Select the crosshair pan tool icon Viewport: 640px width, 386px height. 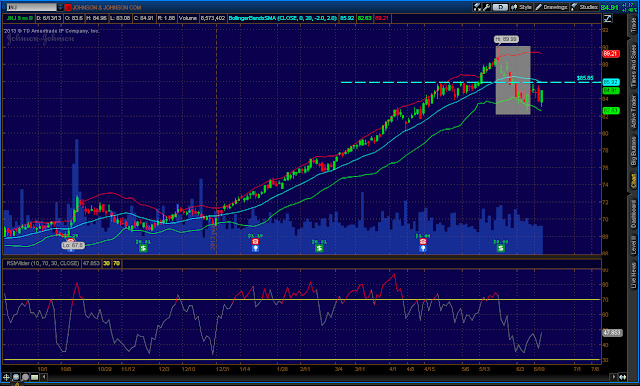(7, 377)
